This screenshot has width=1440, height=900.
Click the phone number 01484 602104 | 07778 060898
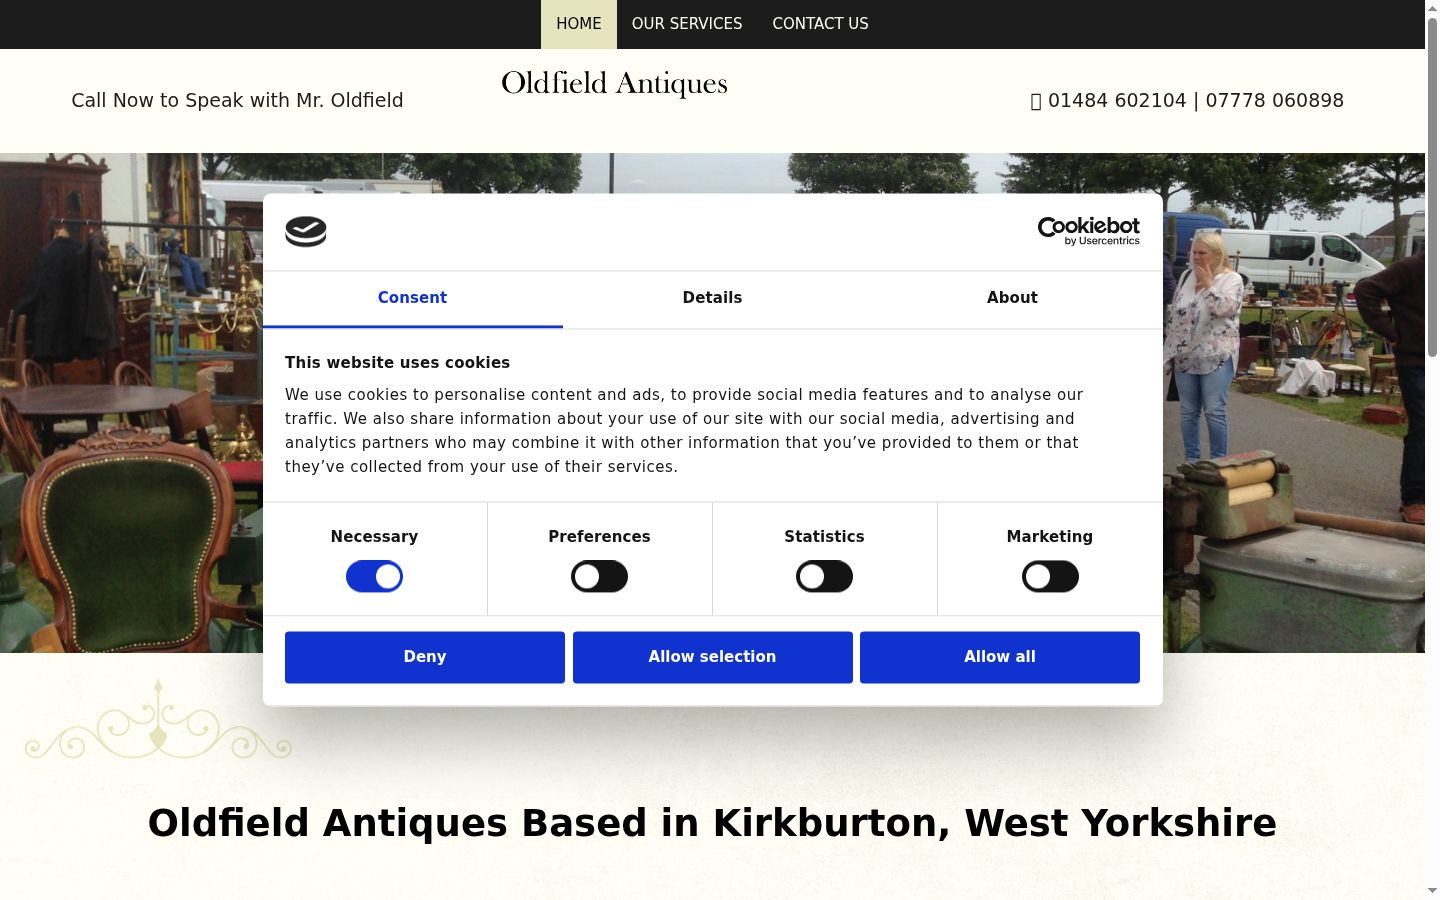[1195, 101]
